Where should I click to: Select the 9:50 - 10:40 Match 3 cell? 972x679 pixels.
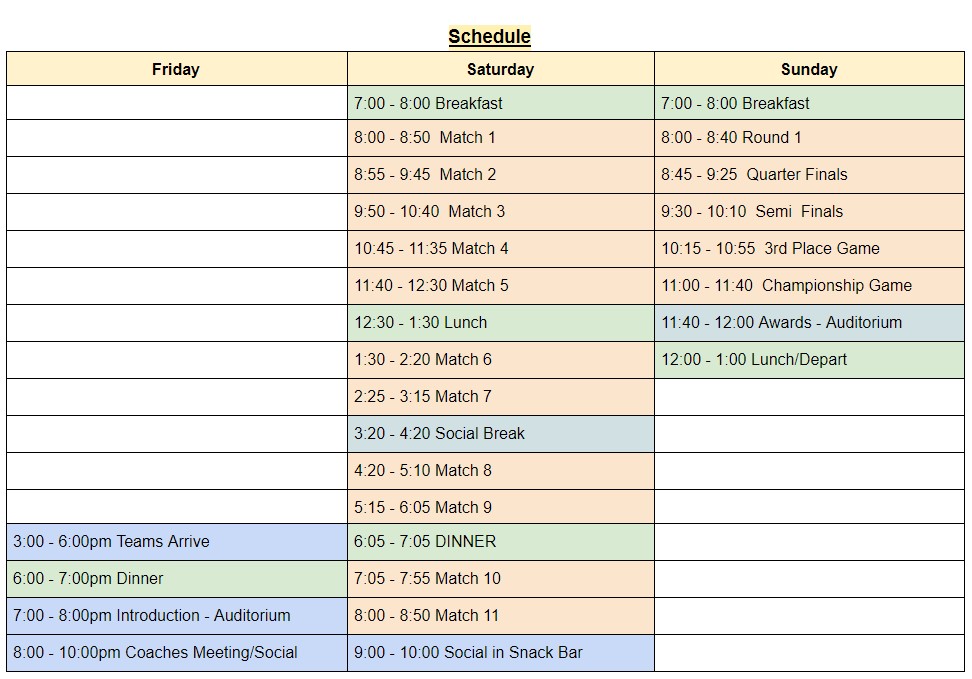[501, 211]
